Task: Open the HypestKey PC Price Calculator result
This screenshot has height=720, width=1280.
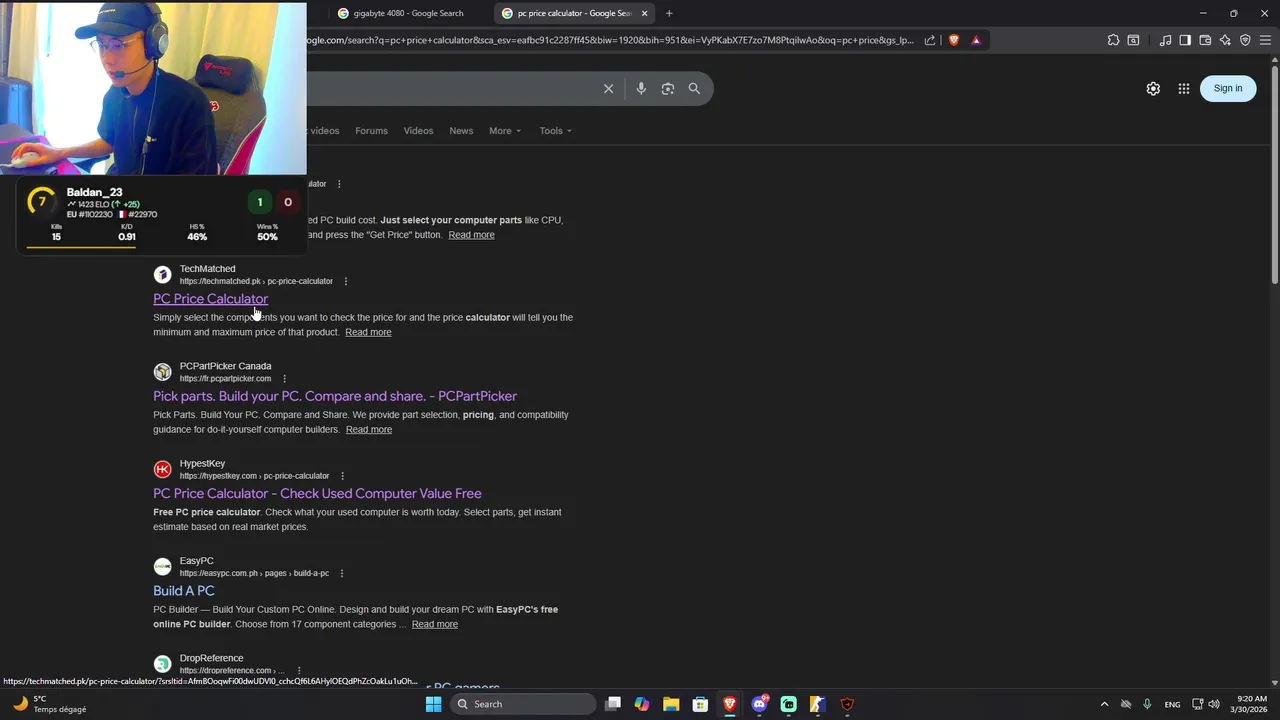Action: (317, 493)
